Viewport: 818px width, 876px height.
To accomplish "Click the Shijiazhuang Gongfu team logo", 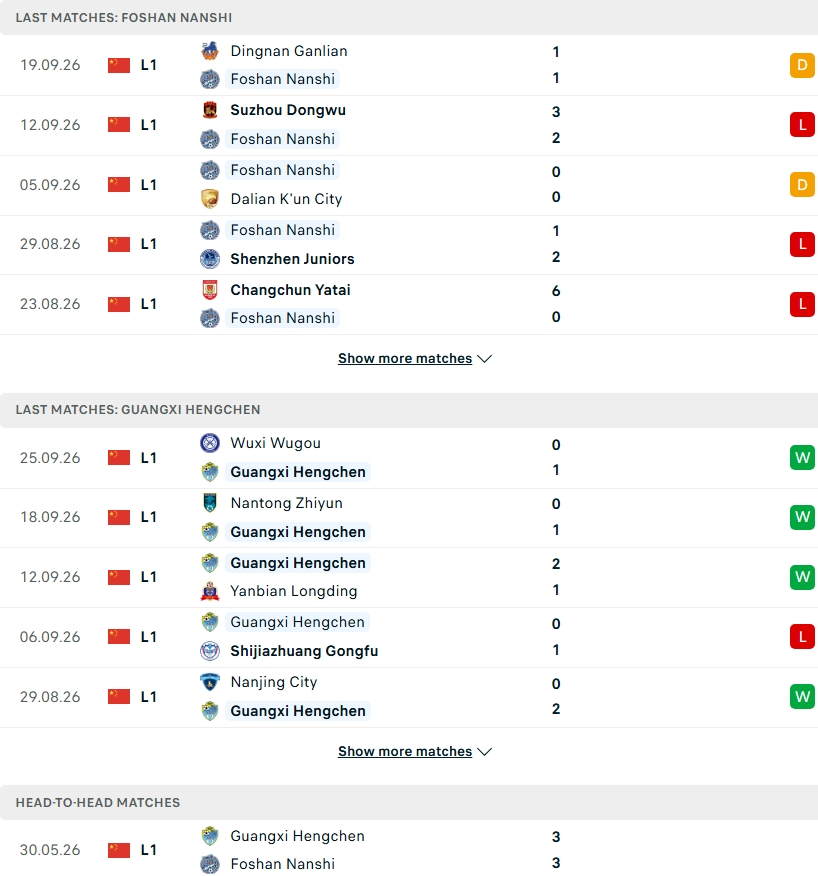I will click(210, 651).
